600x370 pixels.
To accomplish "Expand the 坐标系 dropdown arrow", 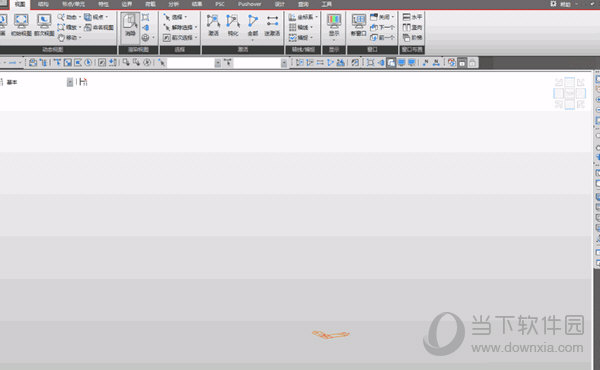I will click(316, 17).
